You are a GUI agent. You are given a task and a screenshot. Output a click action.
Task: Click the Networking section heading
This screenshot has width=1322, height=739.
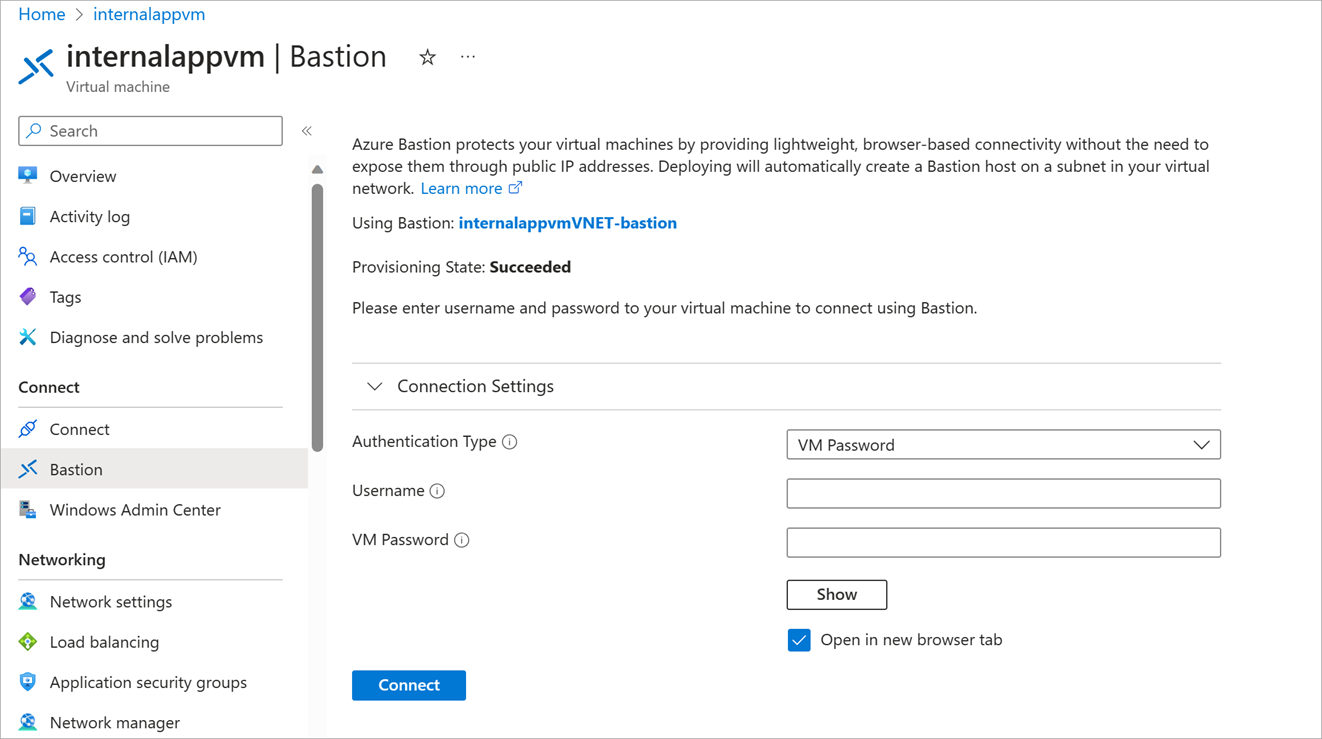(x=62, y=560)
